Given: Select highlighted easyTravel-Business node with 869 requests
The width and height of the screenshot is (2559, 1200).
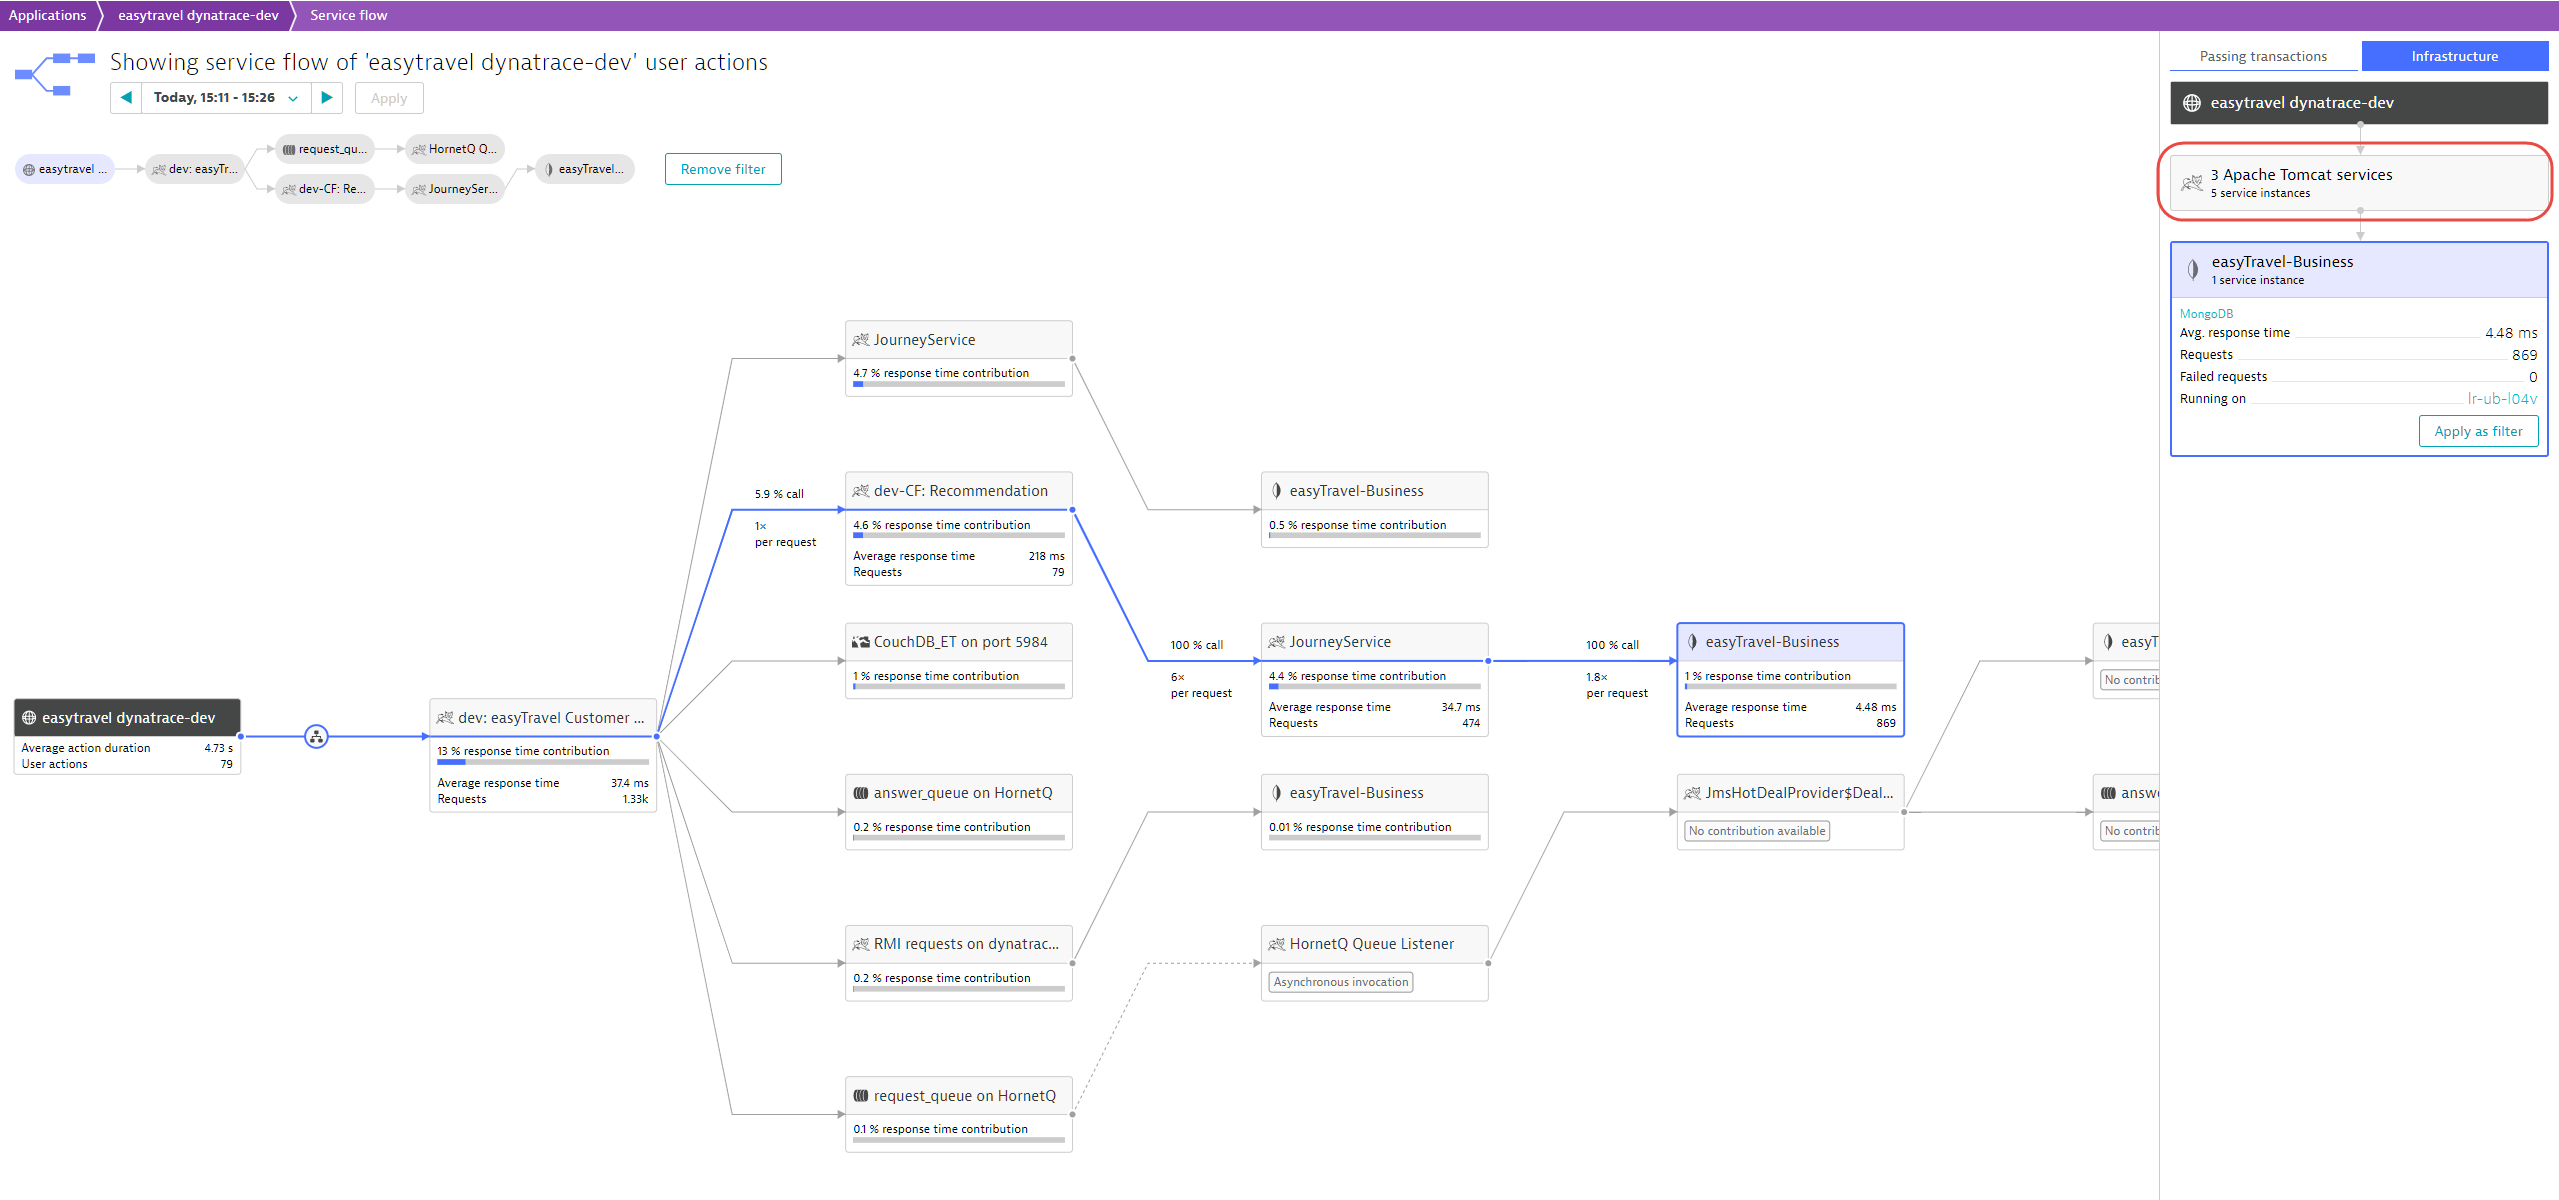Looking at the screenshot, I should (1790, 680).
